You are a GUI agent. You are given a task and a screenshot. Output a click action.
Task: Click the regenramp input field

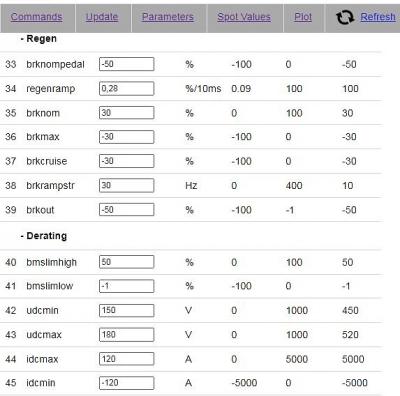(x=127, y=89)
